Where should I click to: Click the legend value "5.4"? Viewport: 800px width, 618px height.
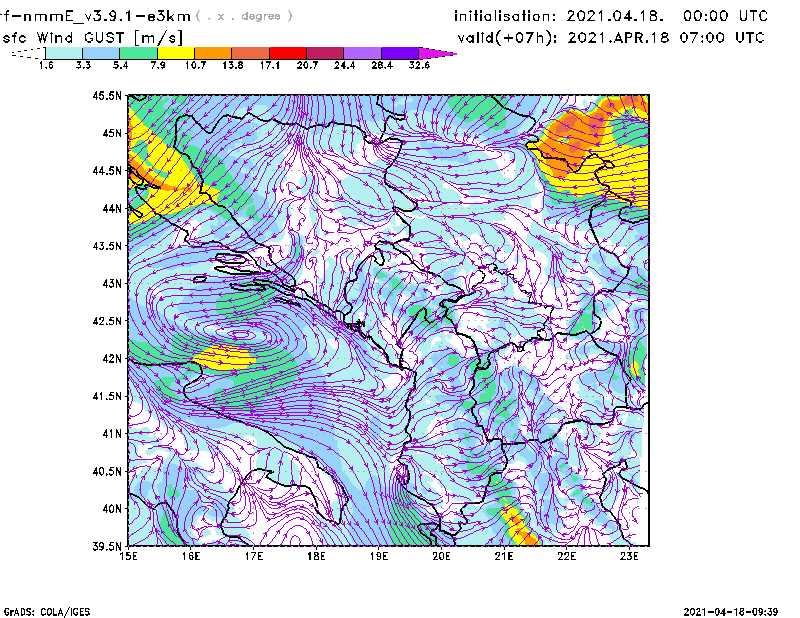tap(120, 65)
